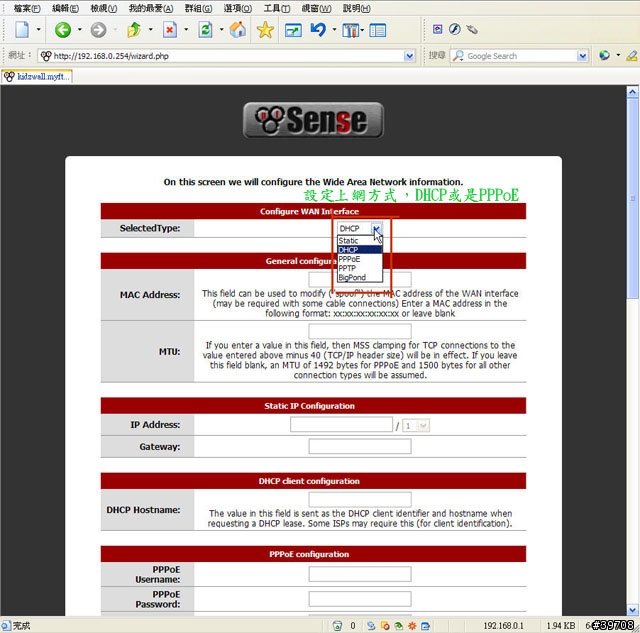The height and width of the screenshot is (633, 640).
Task: Open the 工具(T) menu
Action: point(277,8)
